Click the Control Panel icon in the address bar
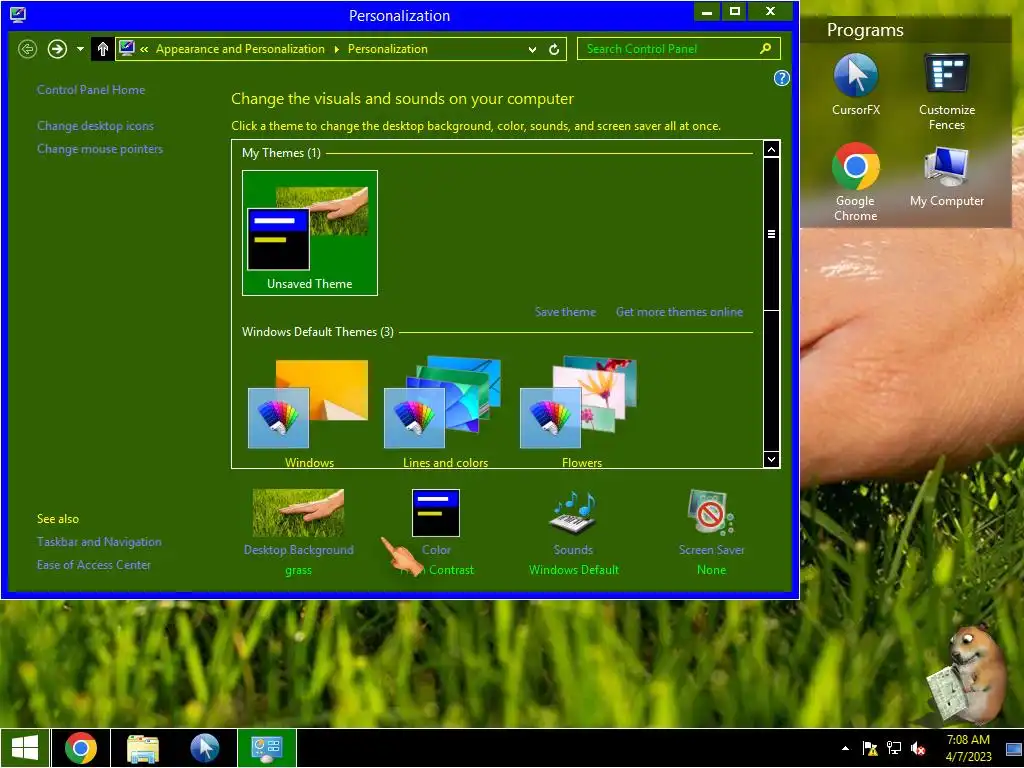 (127, 48)
